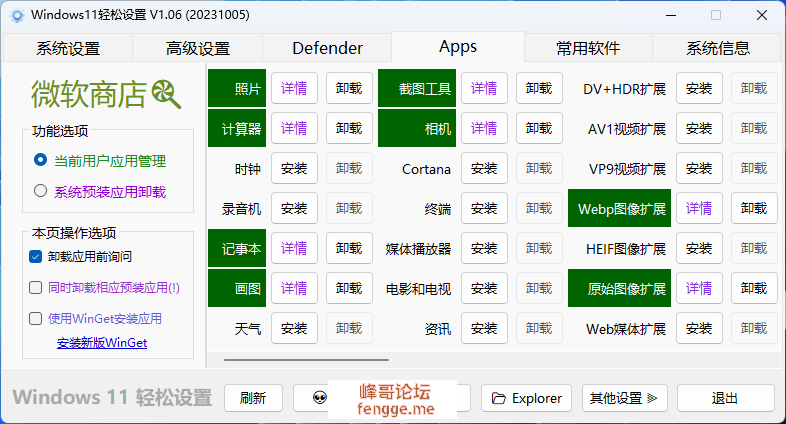The width and height of the screenshot is (786, 424).
Task: Click the 刷新 button
Action: pyautogui.click(x=253, y=398)
